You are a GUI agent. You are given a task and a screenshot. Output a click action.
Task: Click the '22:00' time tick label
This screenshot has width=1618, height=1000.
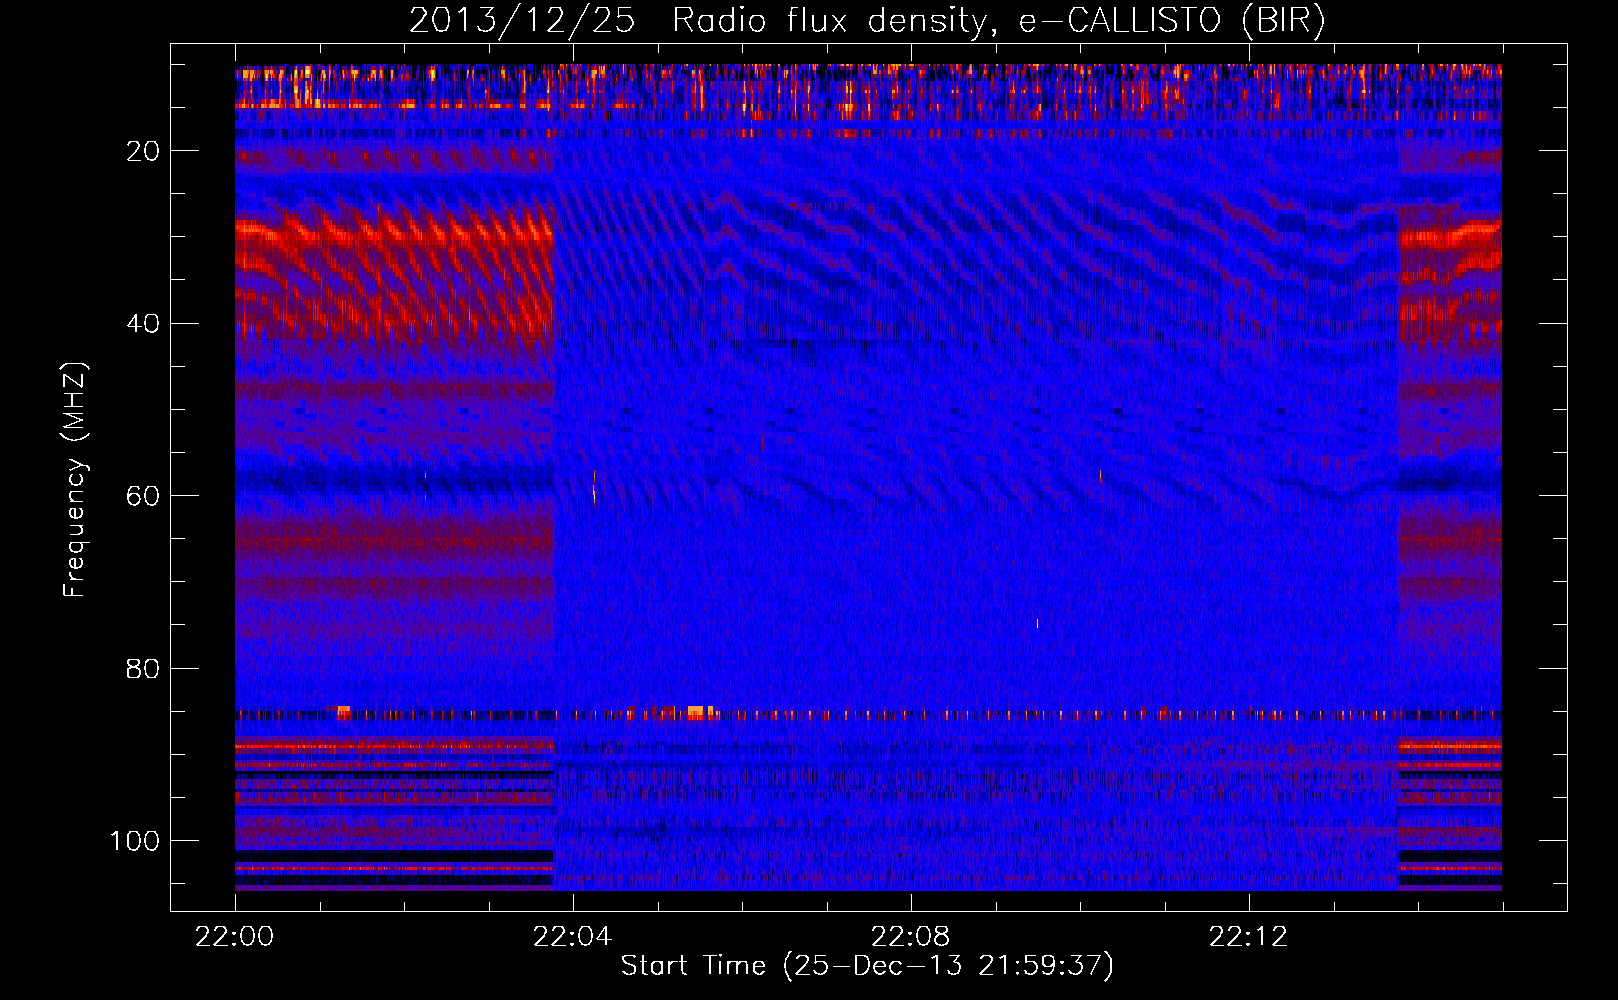click(235, 937)
